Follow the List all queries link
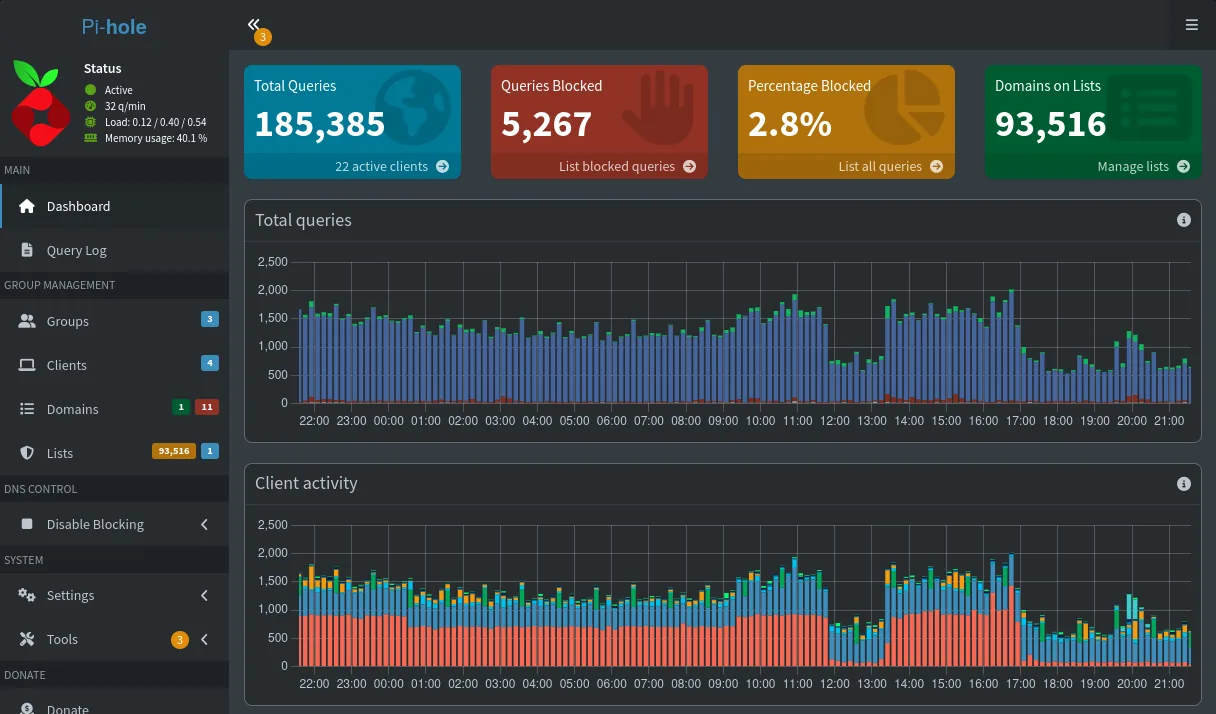Viewport: 1216px width, 714px height. (846, 167)
